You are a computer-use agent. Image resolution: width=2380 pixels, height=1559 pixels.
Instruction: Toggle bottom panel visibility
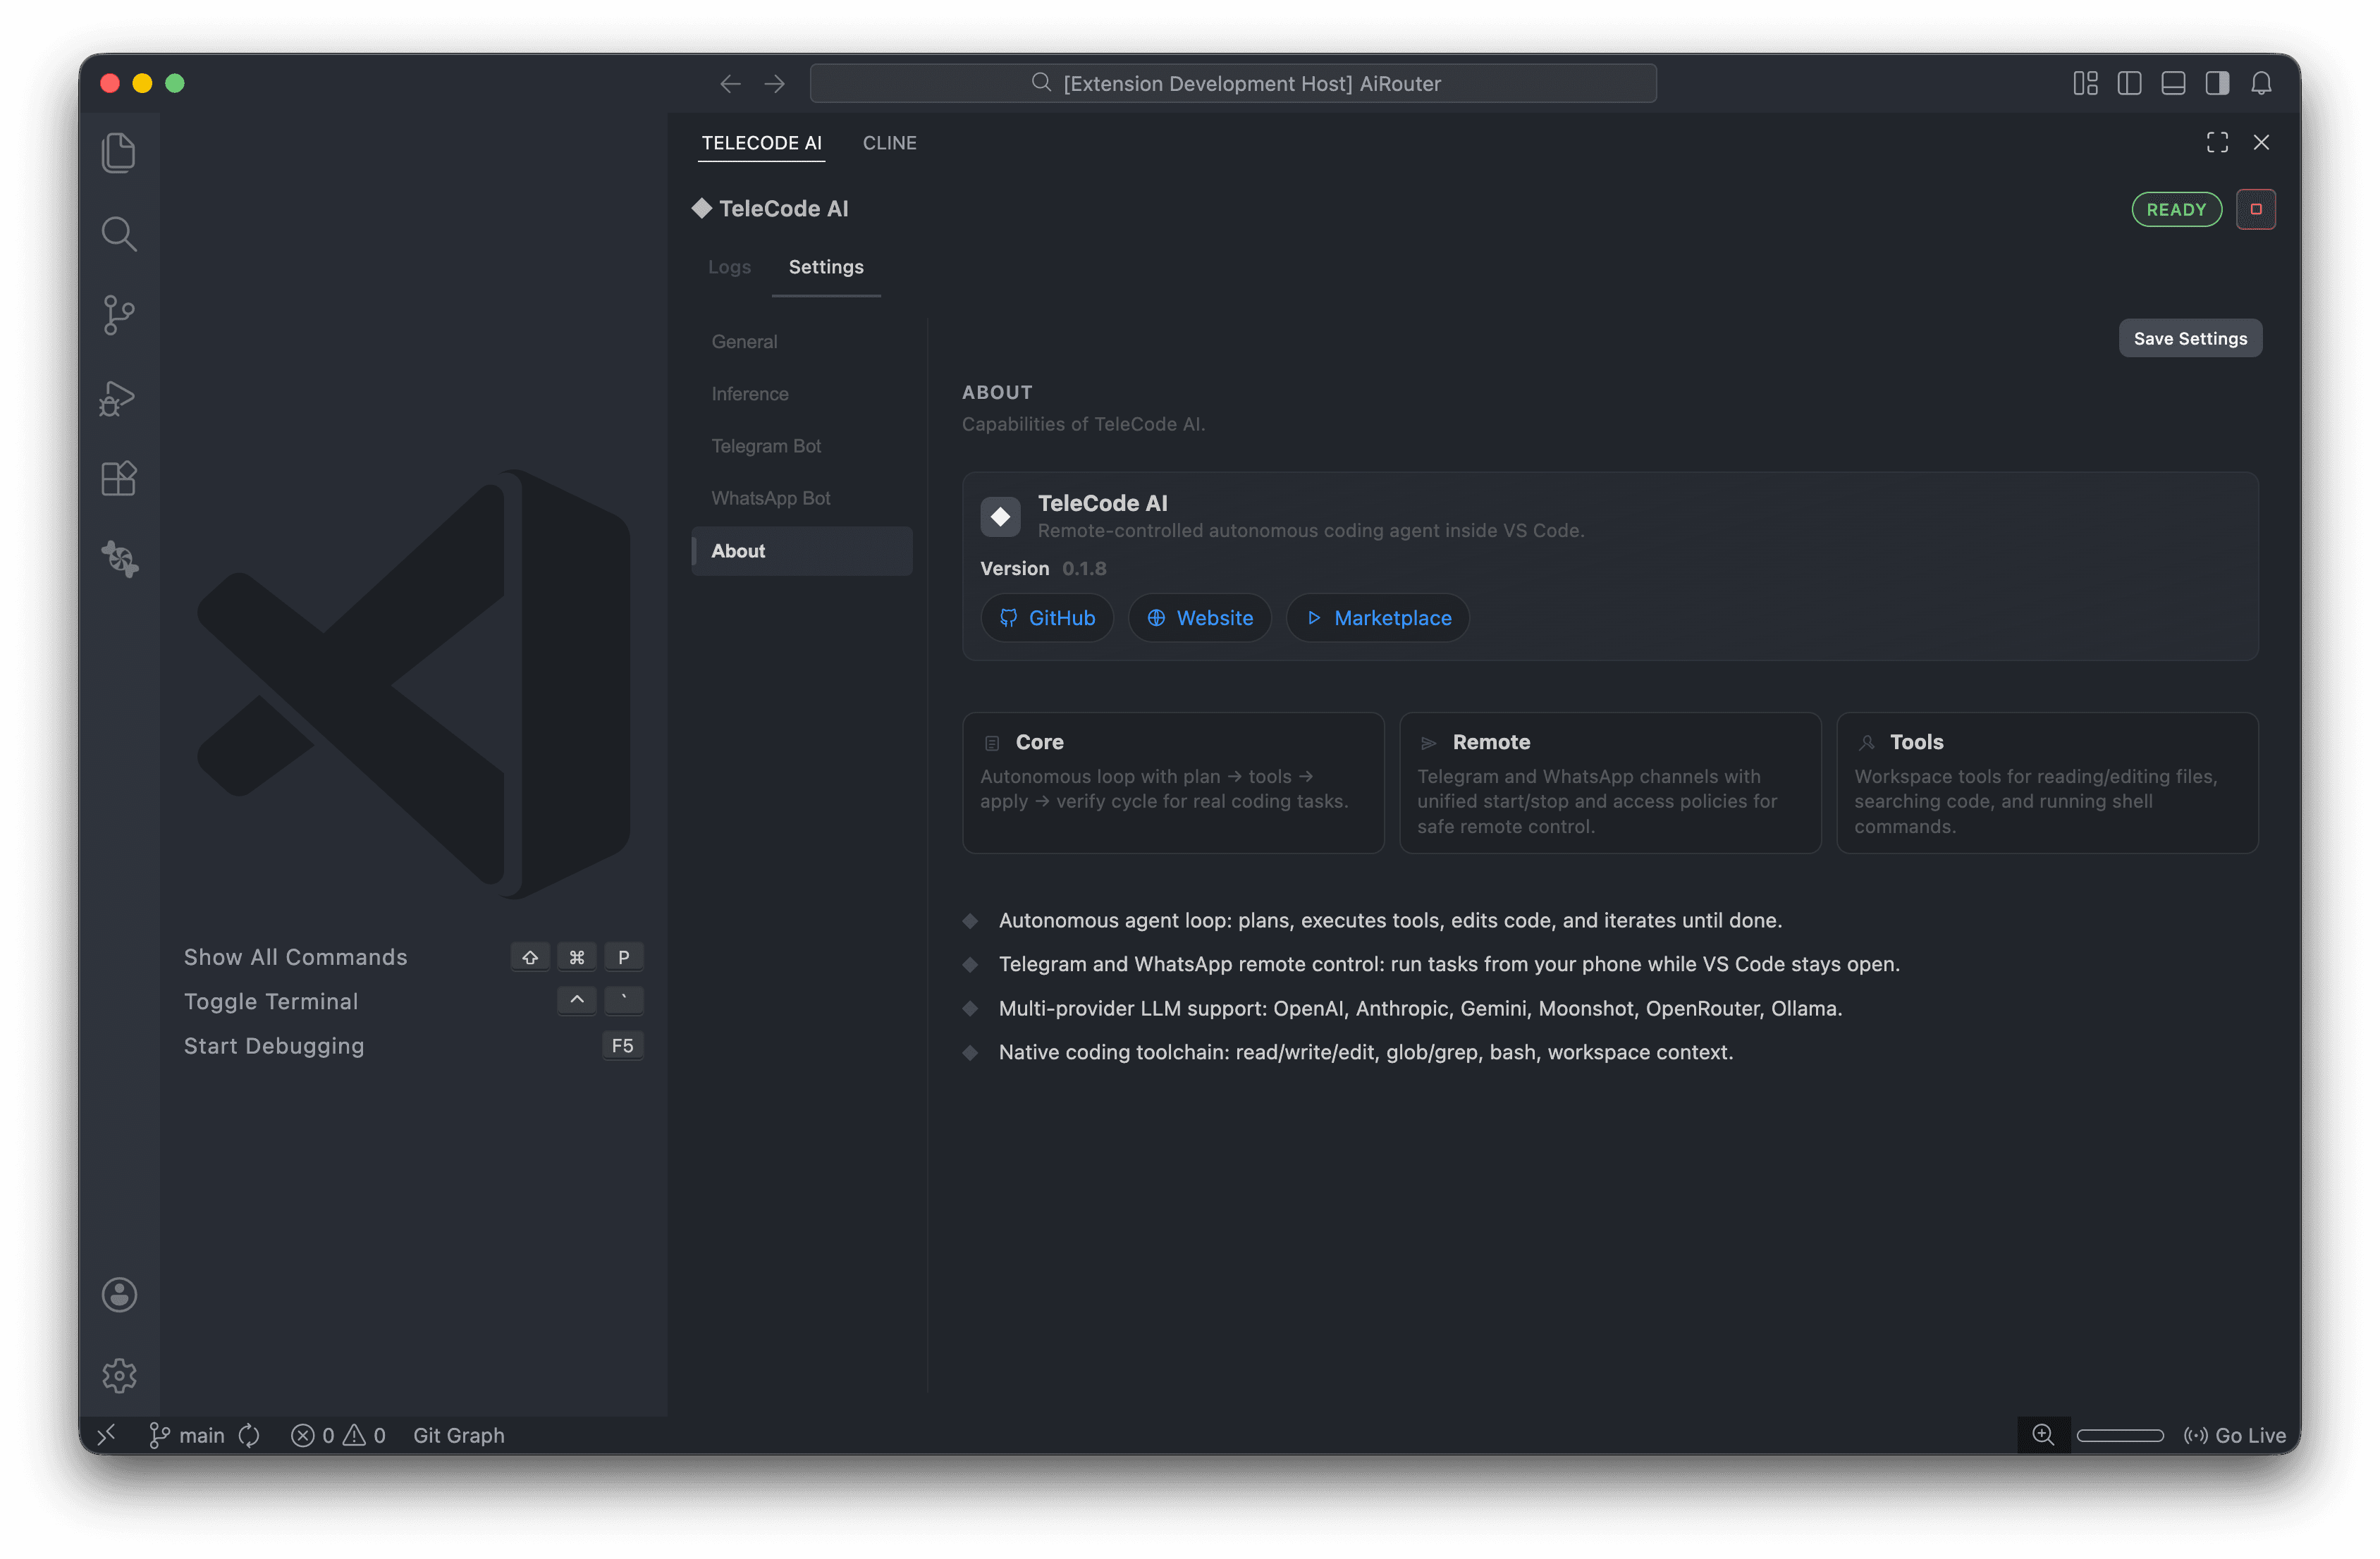(x=2173, y=83)
